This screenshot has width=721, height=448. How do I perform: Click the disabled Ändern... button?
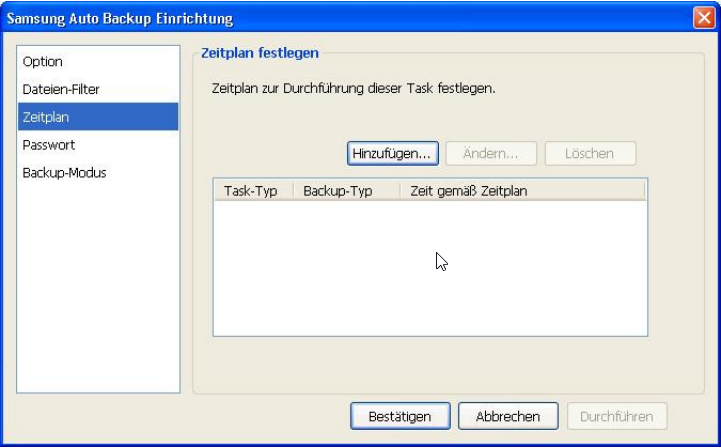tap(491, 154)
